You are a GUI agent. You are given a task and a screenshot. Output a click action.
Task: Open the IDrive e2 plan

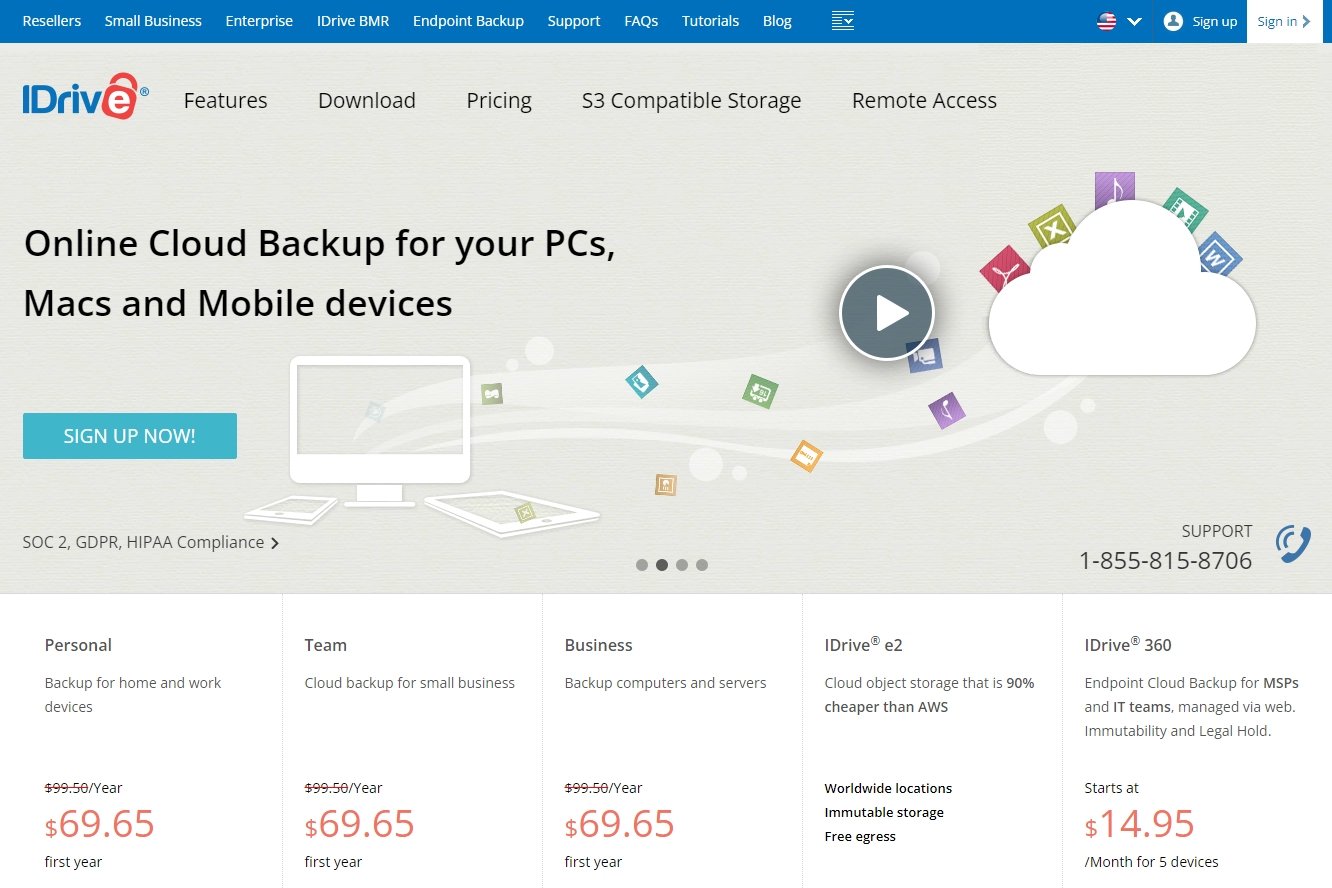click(864, 645)
